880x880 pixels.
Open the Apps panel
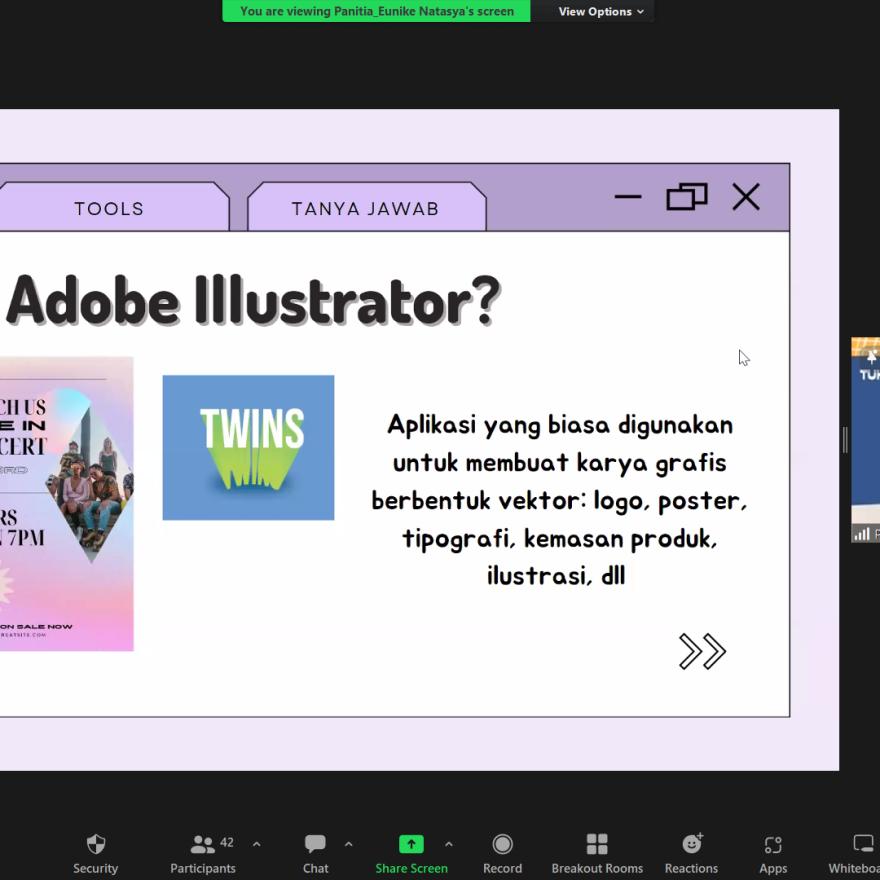point(773,853)
